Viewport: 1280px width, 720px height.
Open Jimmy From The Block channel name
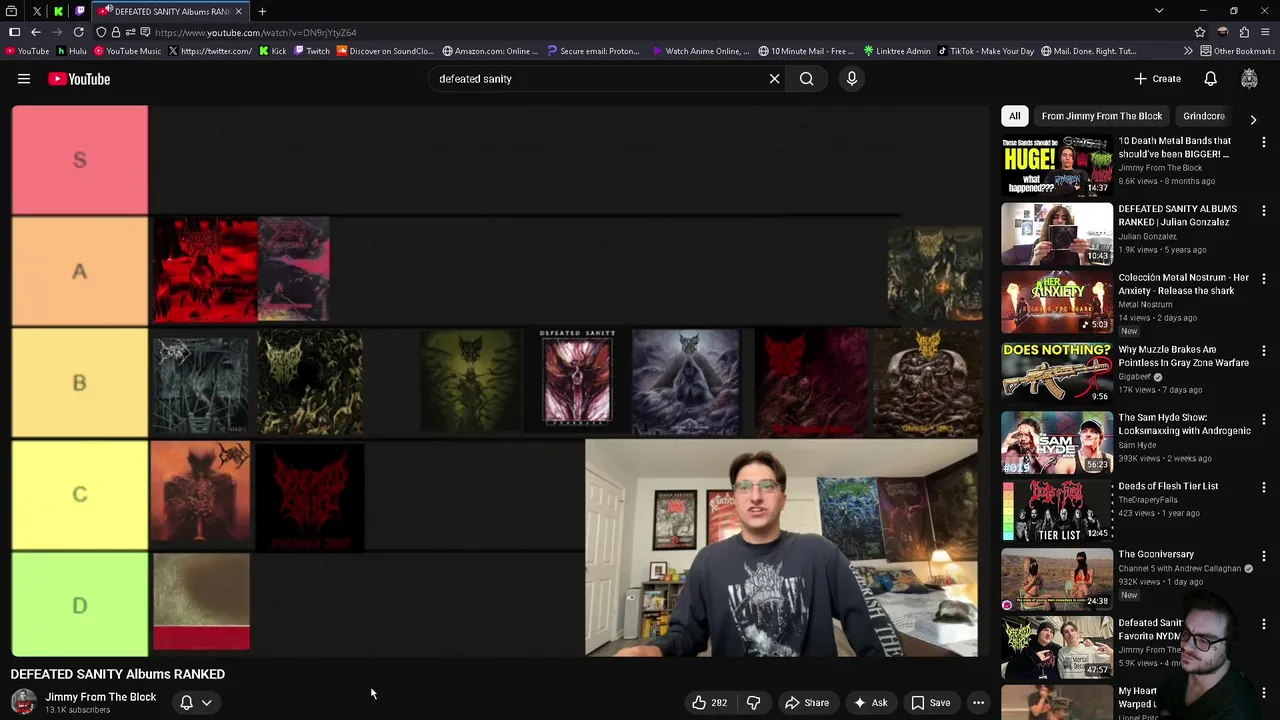pyautogui.click(x=100, y=697)
